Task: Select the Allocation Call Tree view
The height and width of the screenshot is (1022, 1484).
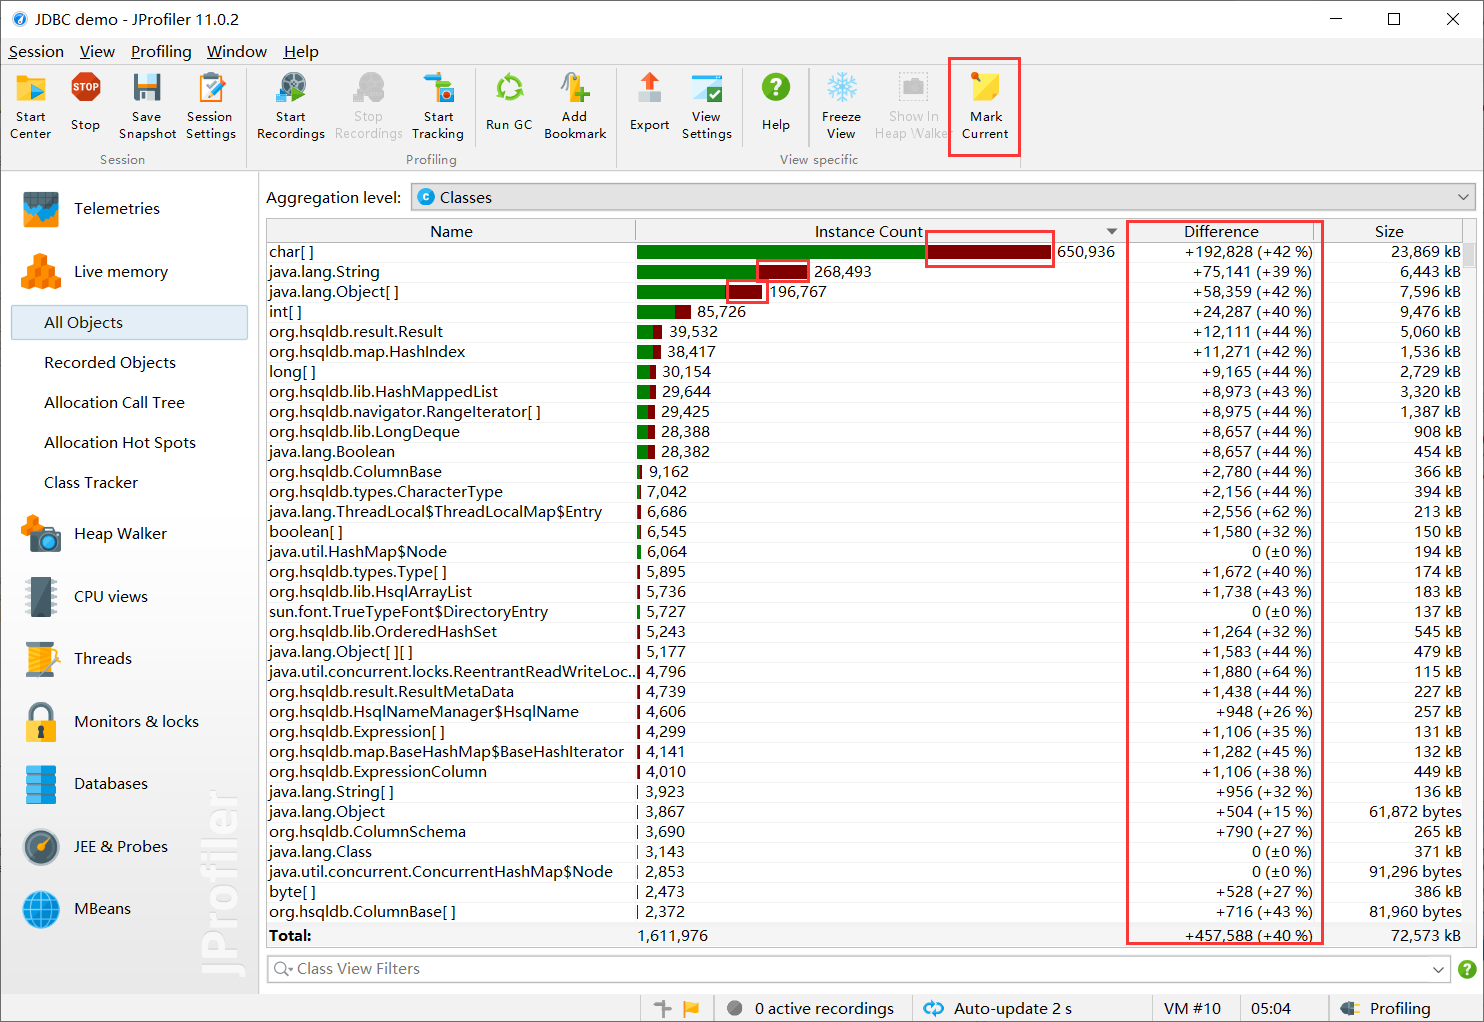Action: coord(114,402)
